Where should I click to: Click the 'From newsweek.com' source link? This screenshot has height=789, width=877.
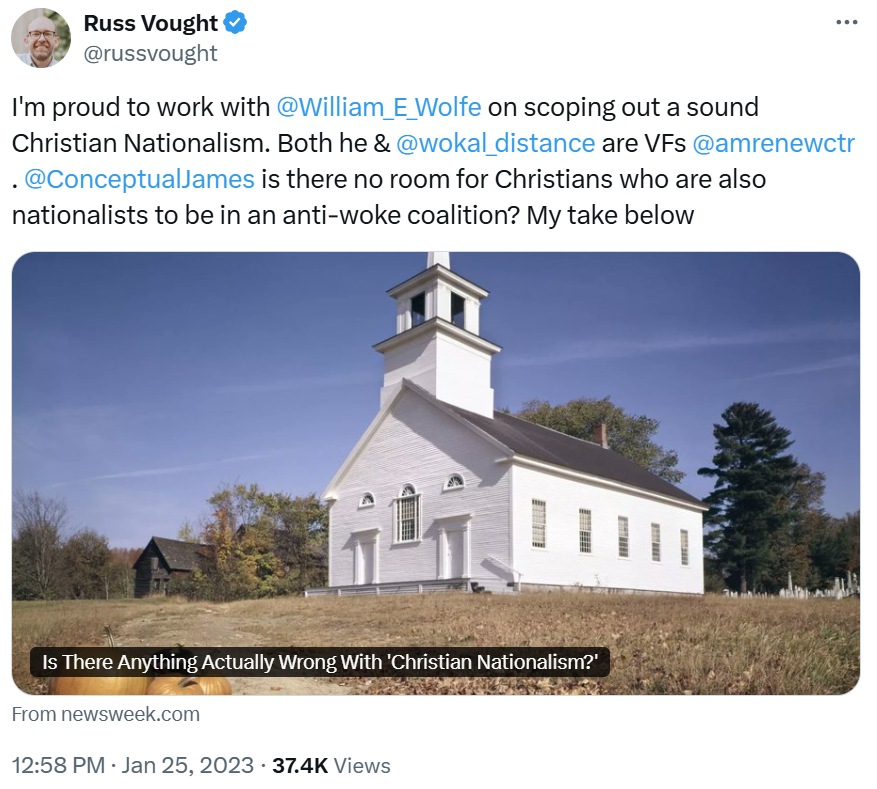point(106,714)
